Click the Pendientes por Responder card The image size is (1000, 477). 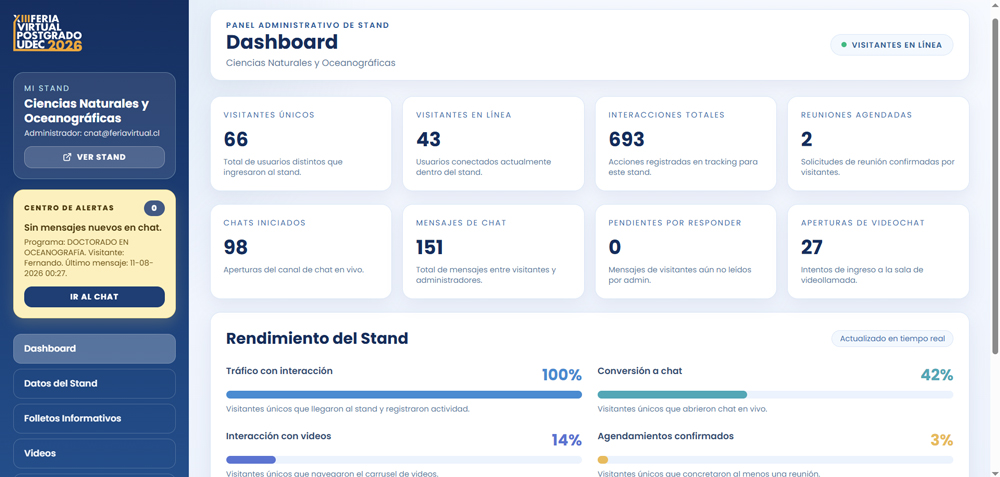coord(686,251)
